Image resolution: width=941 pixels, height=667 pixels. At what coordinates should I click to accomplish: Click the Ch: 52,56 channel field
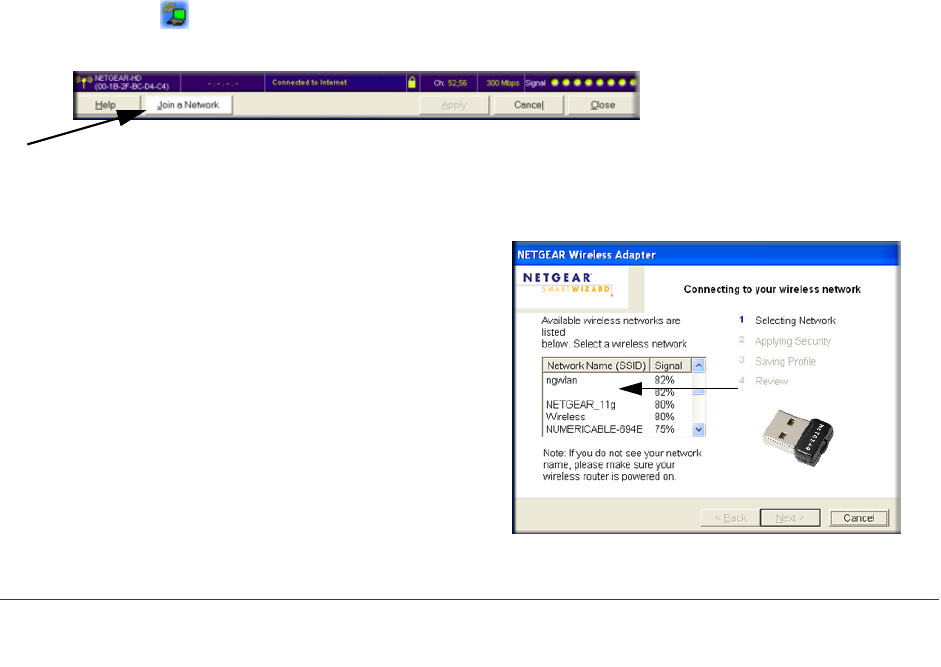pos(450,83)
